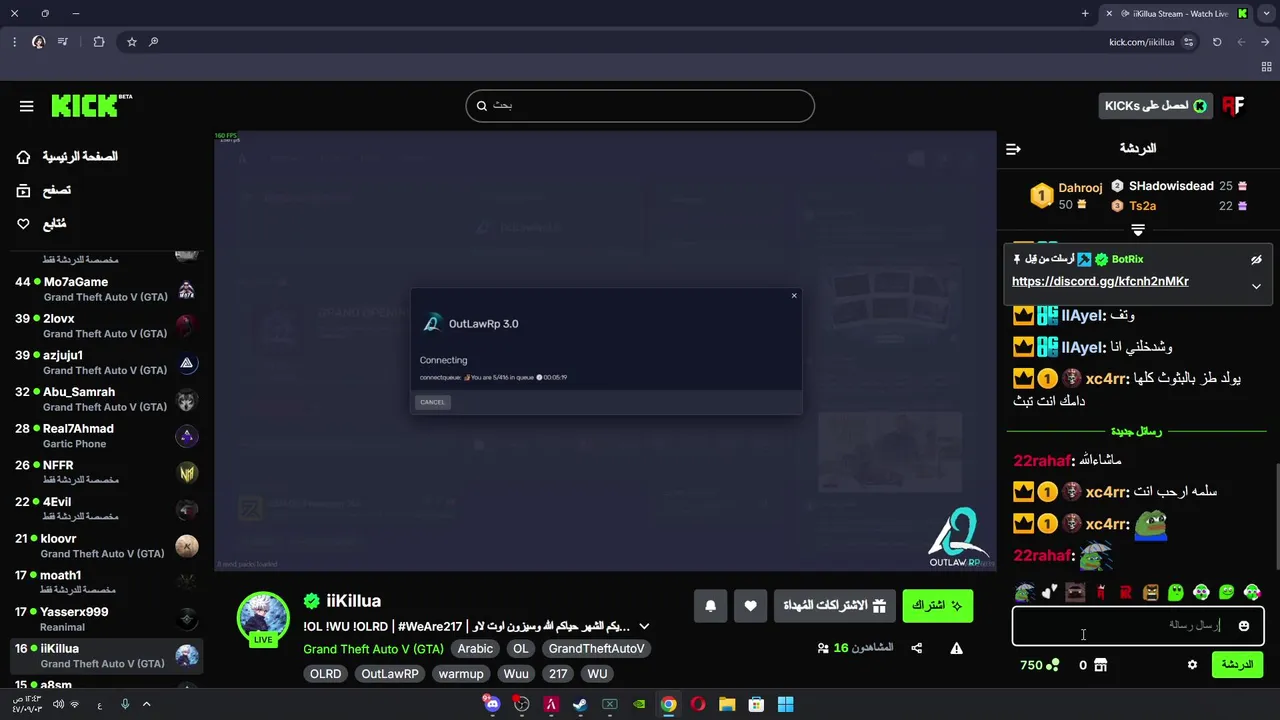The image size is (1280, 720).
Task: Open the Grand Theft Auto V category link
Action: [373, 649]
